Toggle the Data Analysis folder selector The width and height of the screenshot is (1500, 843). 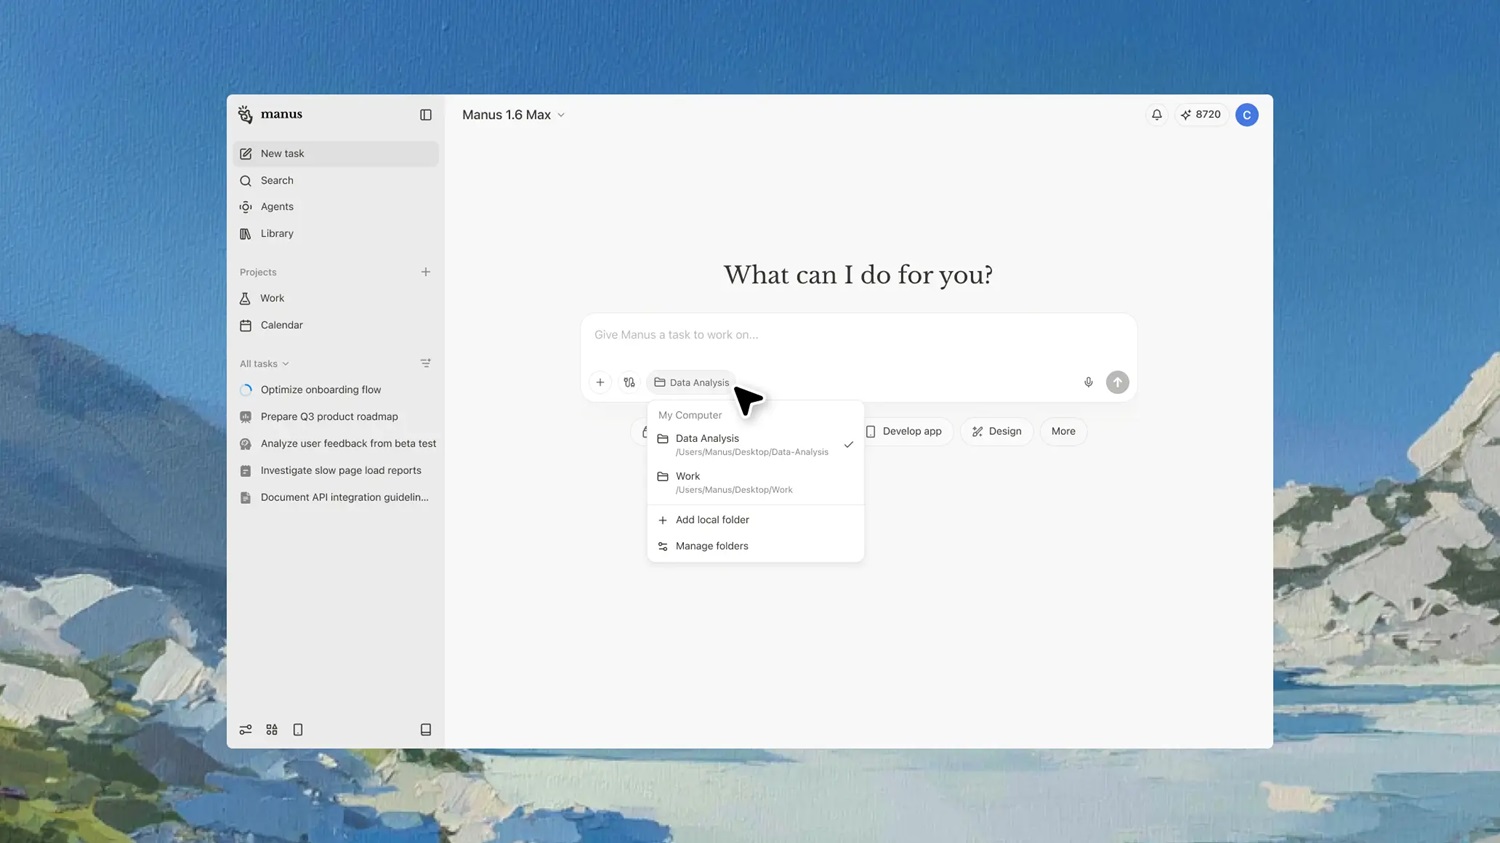[x=691, y=382]
